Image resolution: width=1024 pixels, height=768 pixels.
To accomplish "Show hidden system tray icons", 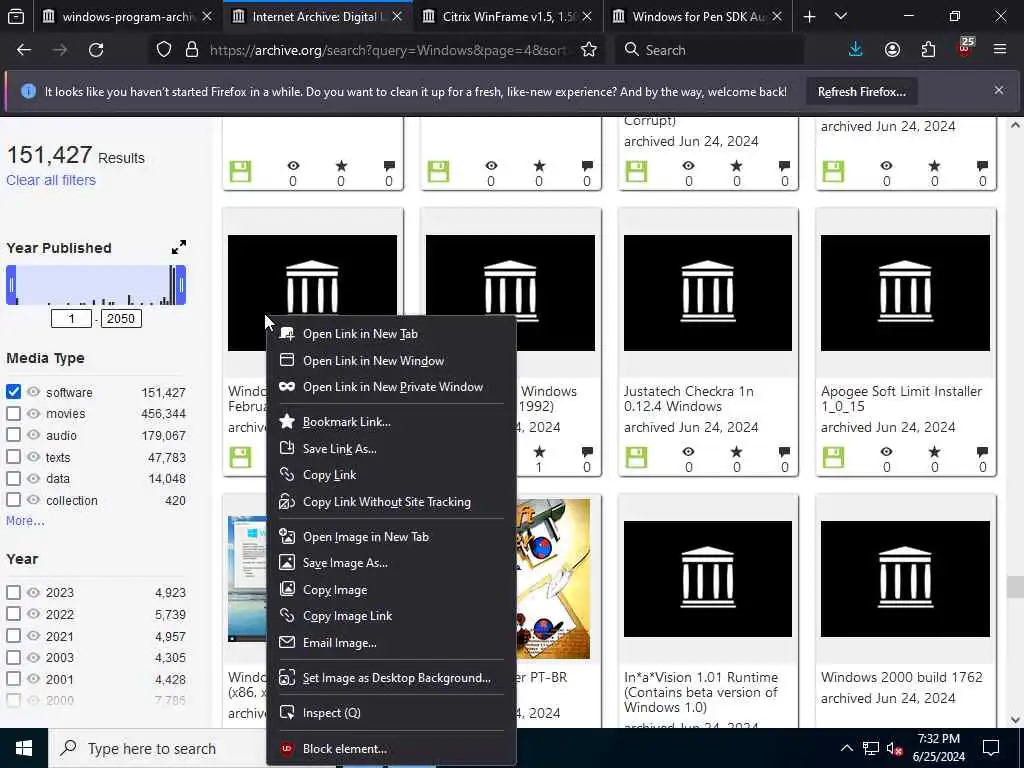I will pos(846,748).
